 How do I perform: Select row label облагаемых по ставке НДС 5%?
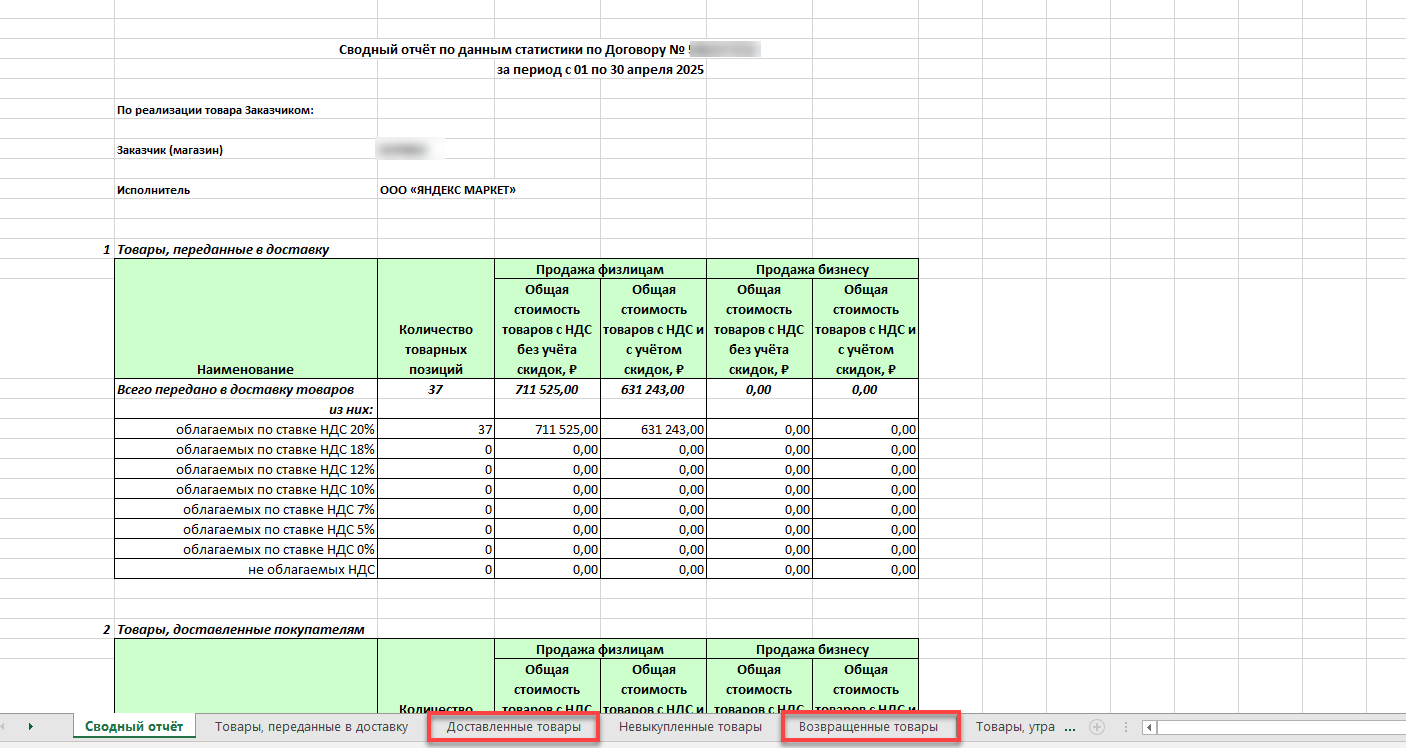[x=246, y=529]
